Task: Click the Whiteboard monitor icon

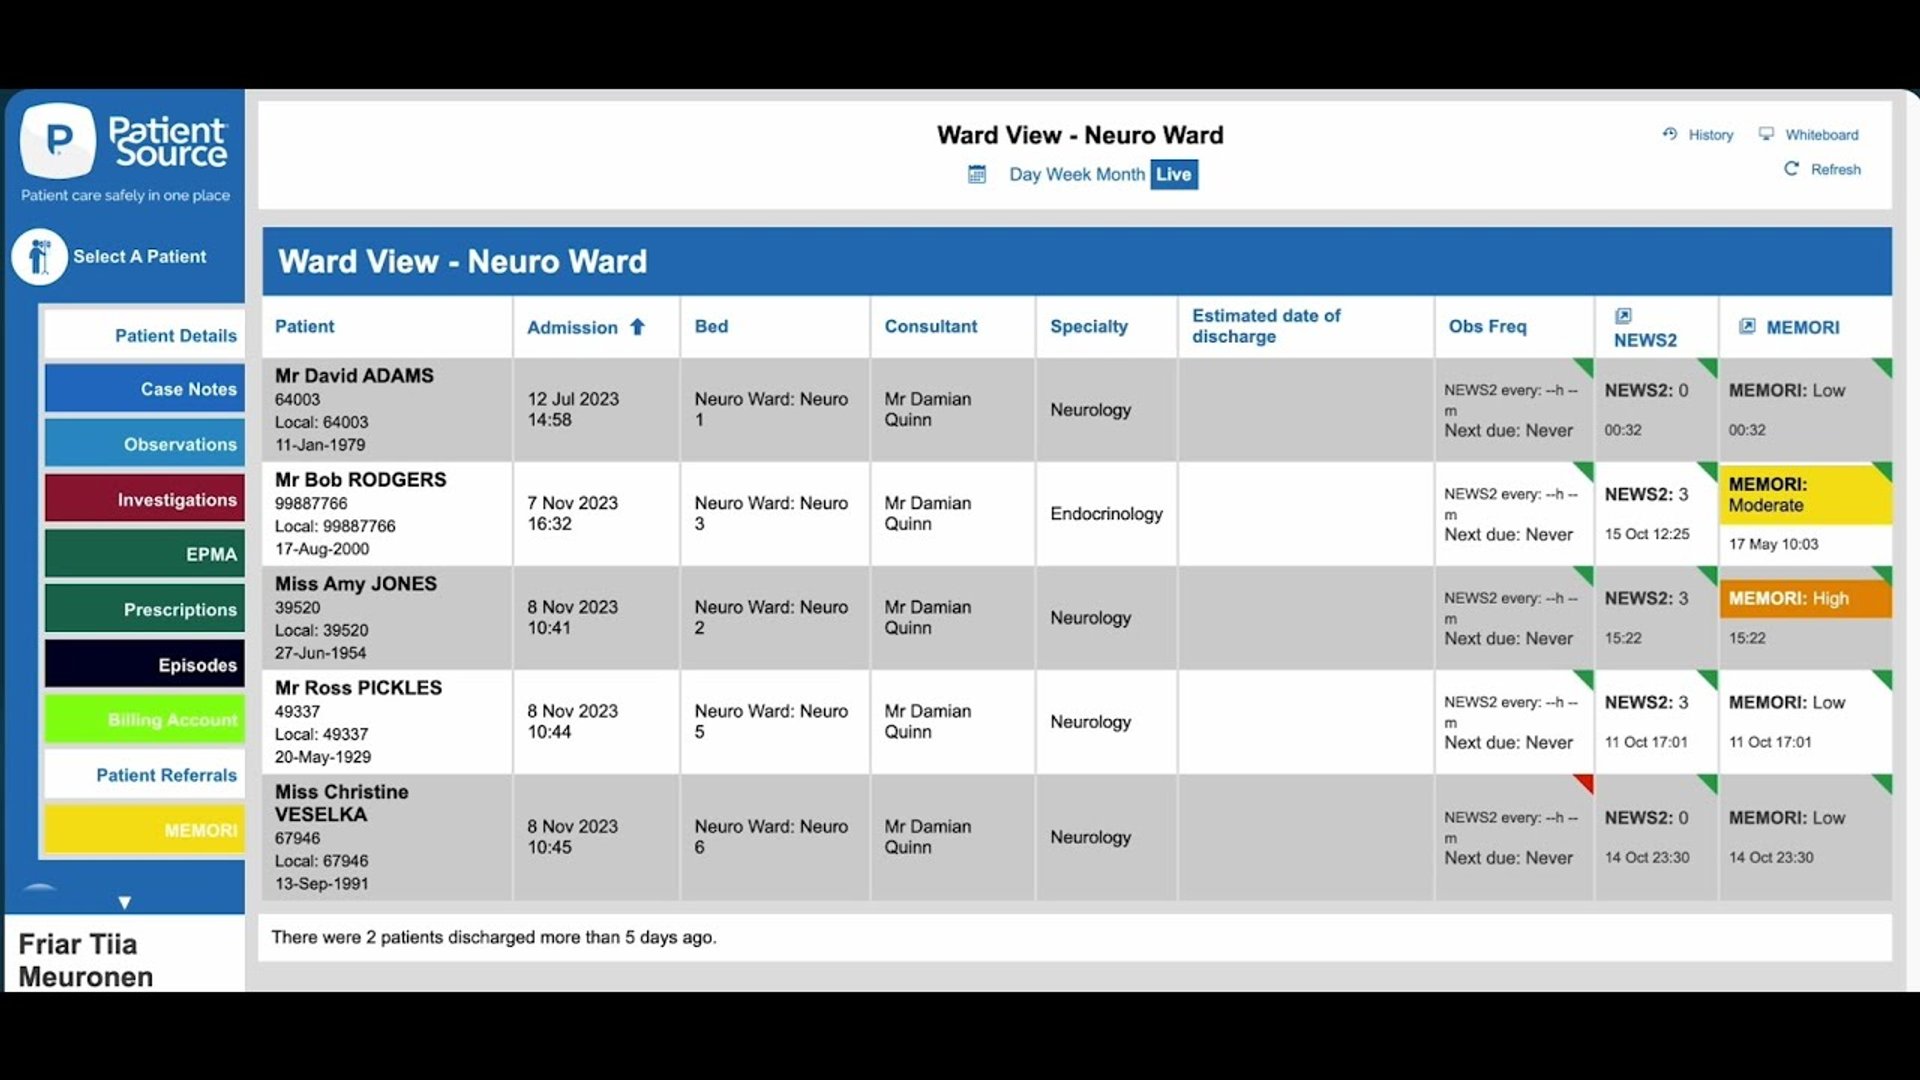Action: 1766,134
